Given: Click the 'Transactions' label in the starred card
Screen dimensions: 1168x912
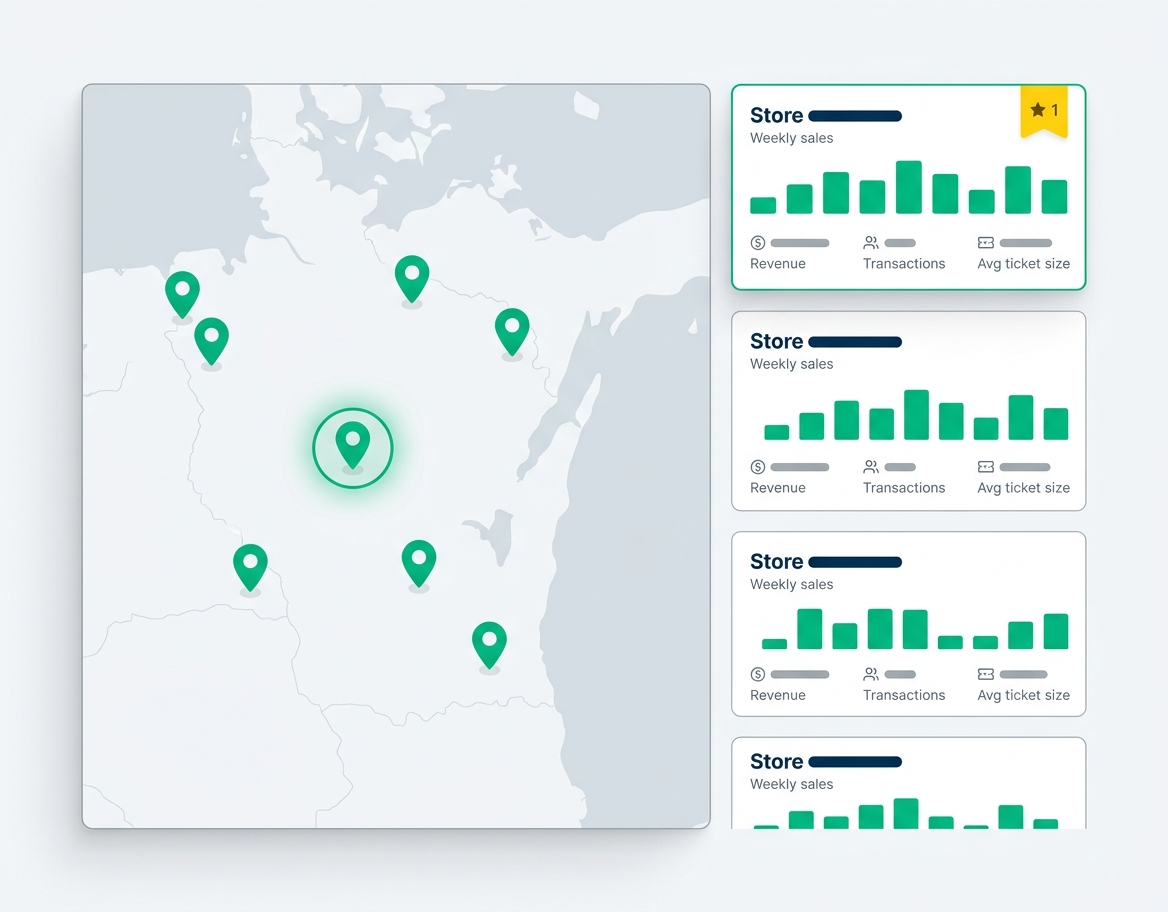Looking at the screenshot, I should point(904,264).
